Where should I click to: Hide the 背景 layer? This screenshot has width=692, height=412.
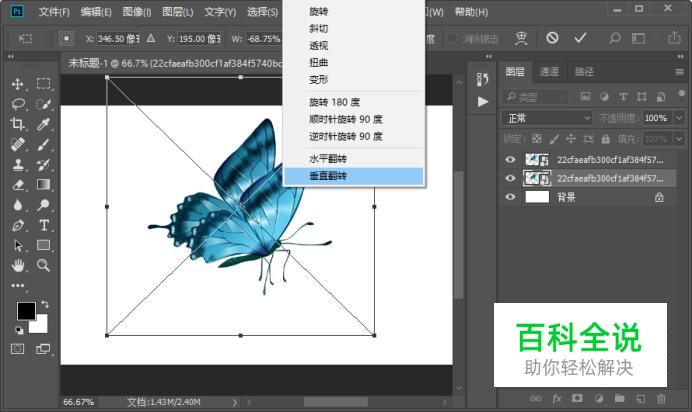(x=510, y=197)
